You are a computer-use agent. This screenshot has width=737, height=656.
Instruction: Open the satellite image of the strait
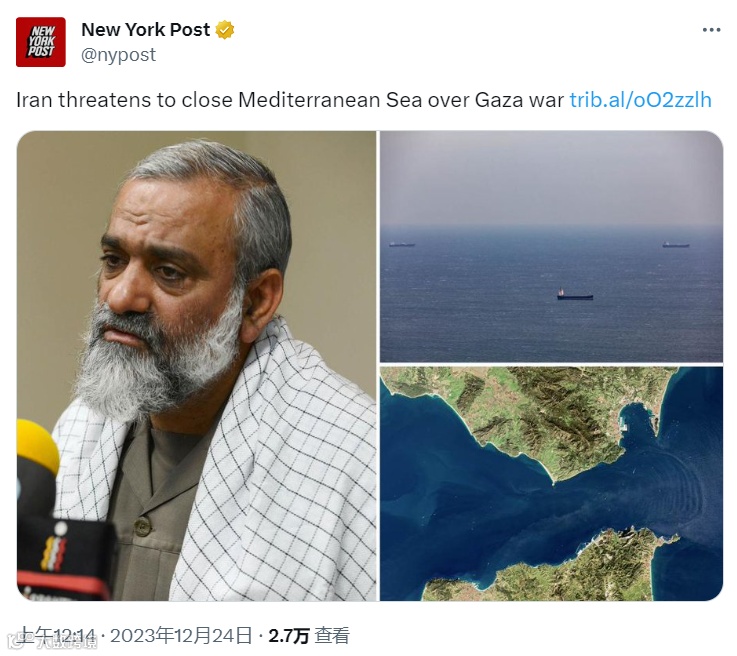[551, 484]
